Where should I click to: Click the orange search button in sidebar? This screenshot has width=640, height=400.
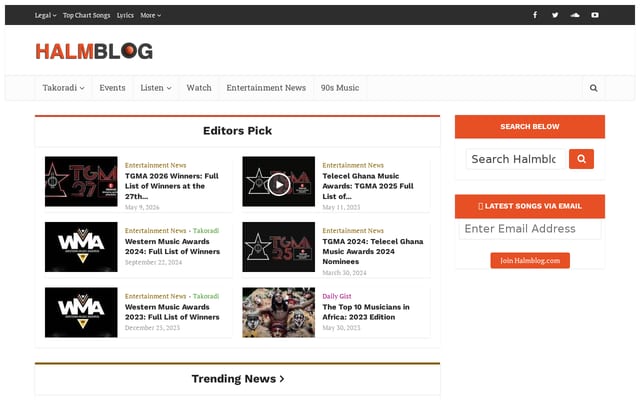pos(581,159)
